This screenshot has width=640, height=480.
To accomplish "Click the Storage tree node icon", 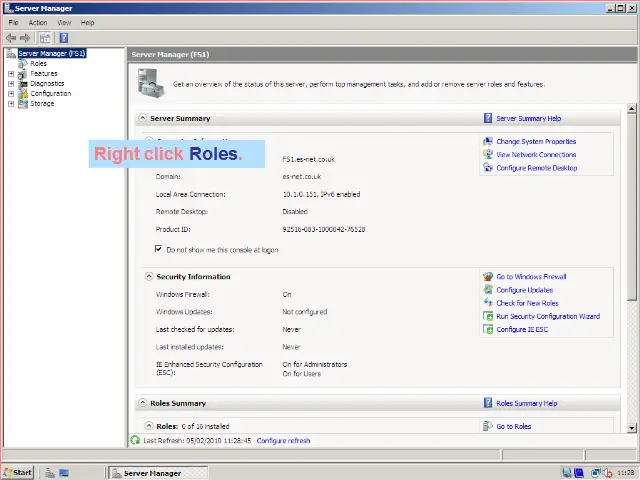I will click(23, 104).
